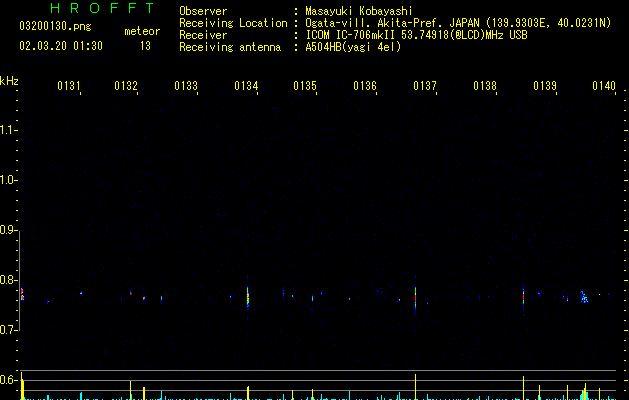Click observer name Masayuki Kobayashi

359,11
